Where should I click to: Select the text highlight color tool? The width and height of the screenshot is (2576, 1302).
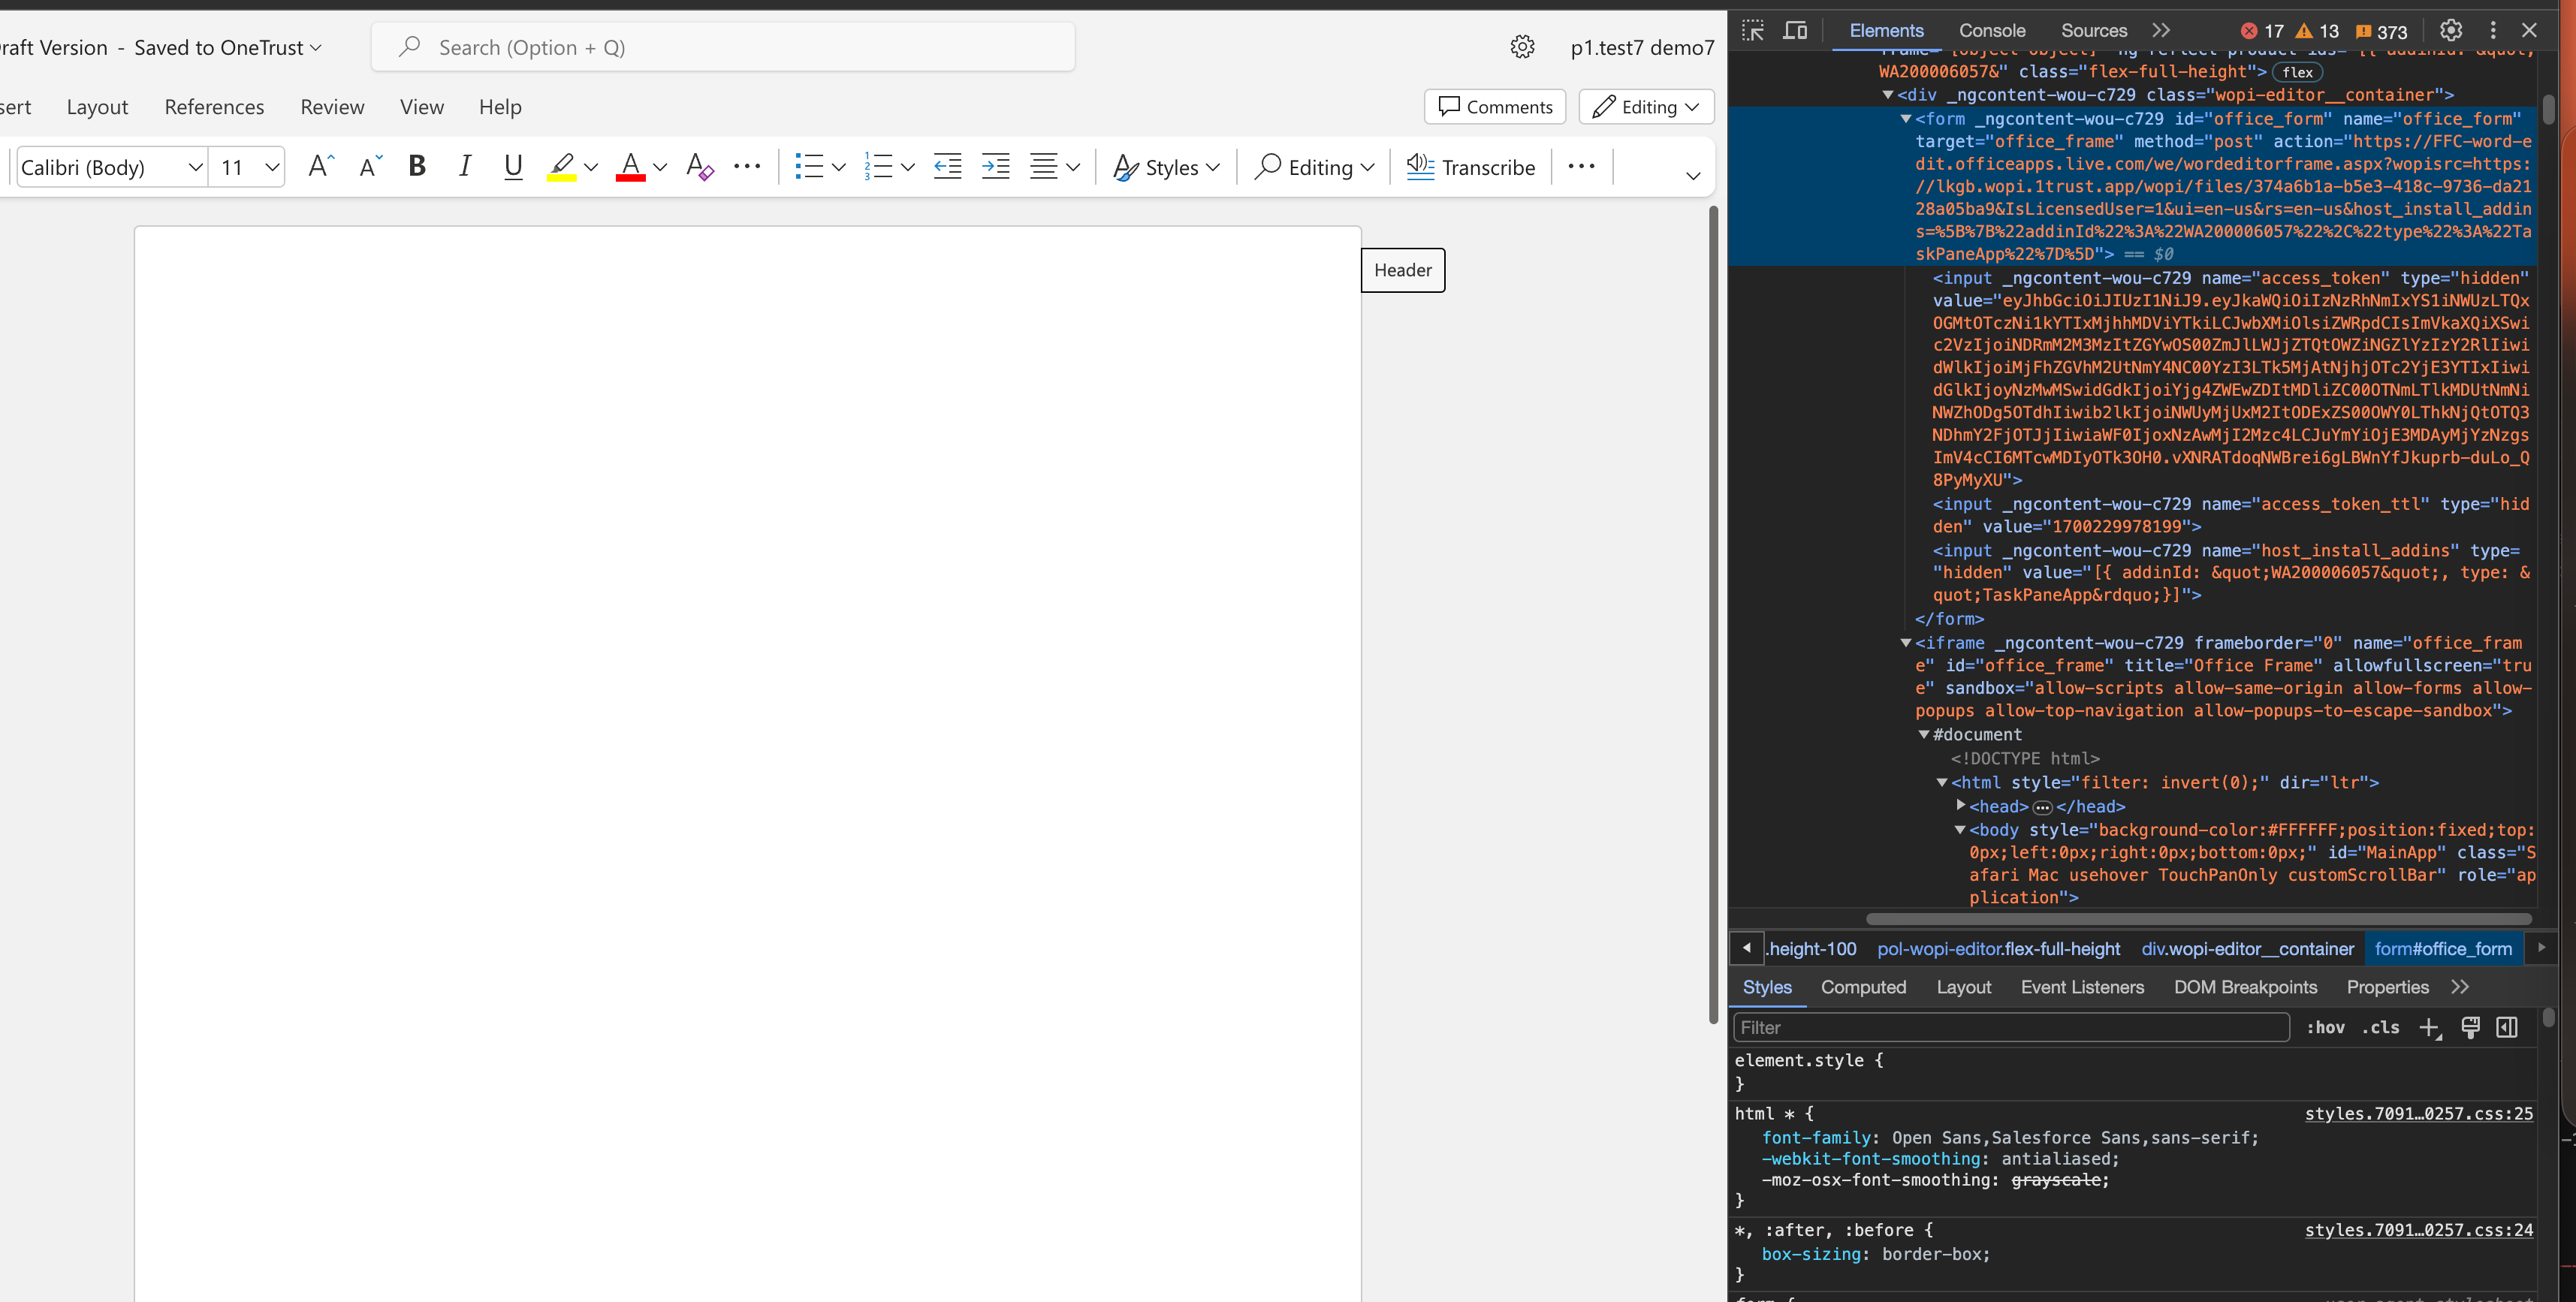(562, 166)
